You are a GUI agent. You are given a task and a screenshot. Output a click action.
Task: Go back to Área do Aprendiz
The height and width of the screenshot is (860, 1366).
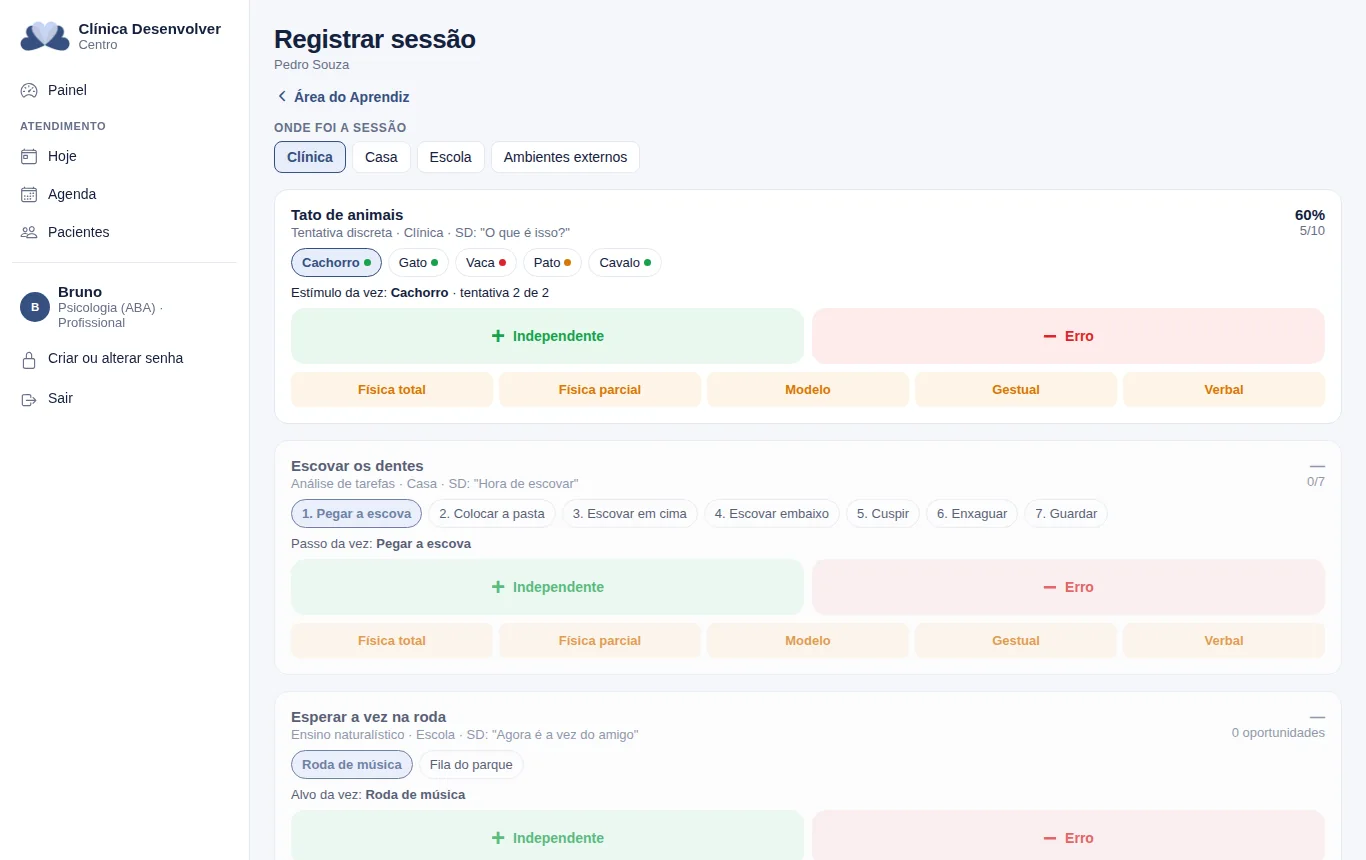click(x=342, y=97)
